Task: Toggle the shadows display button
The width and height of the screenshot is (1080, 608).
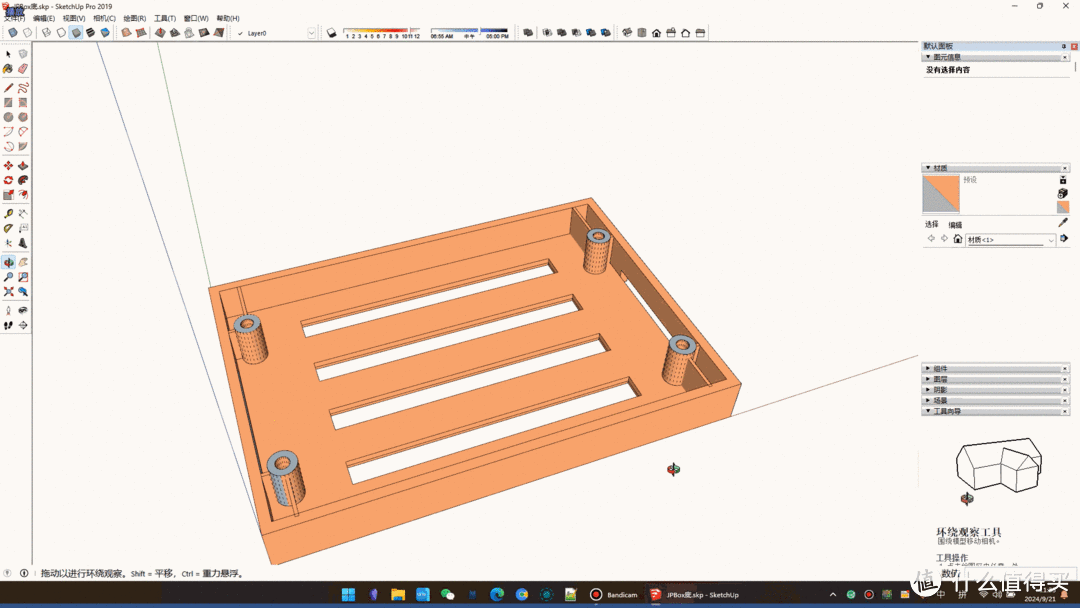Action: coord(332,33)
